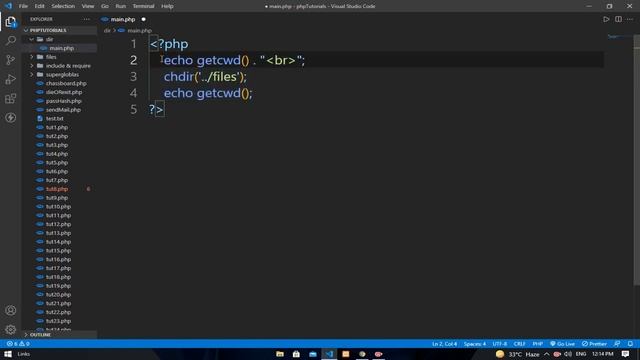
Task: Open Windows Start button
Action: [x=8, y=354]
